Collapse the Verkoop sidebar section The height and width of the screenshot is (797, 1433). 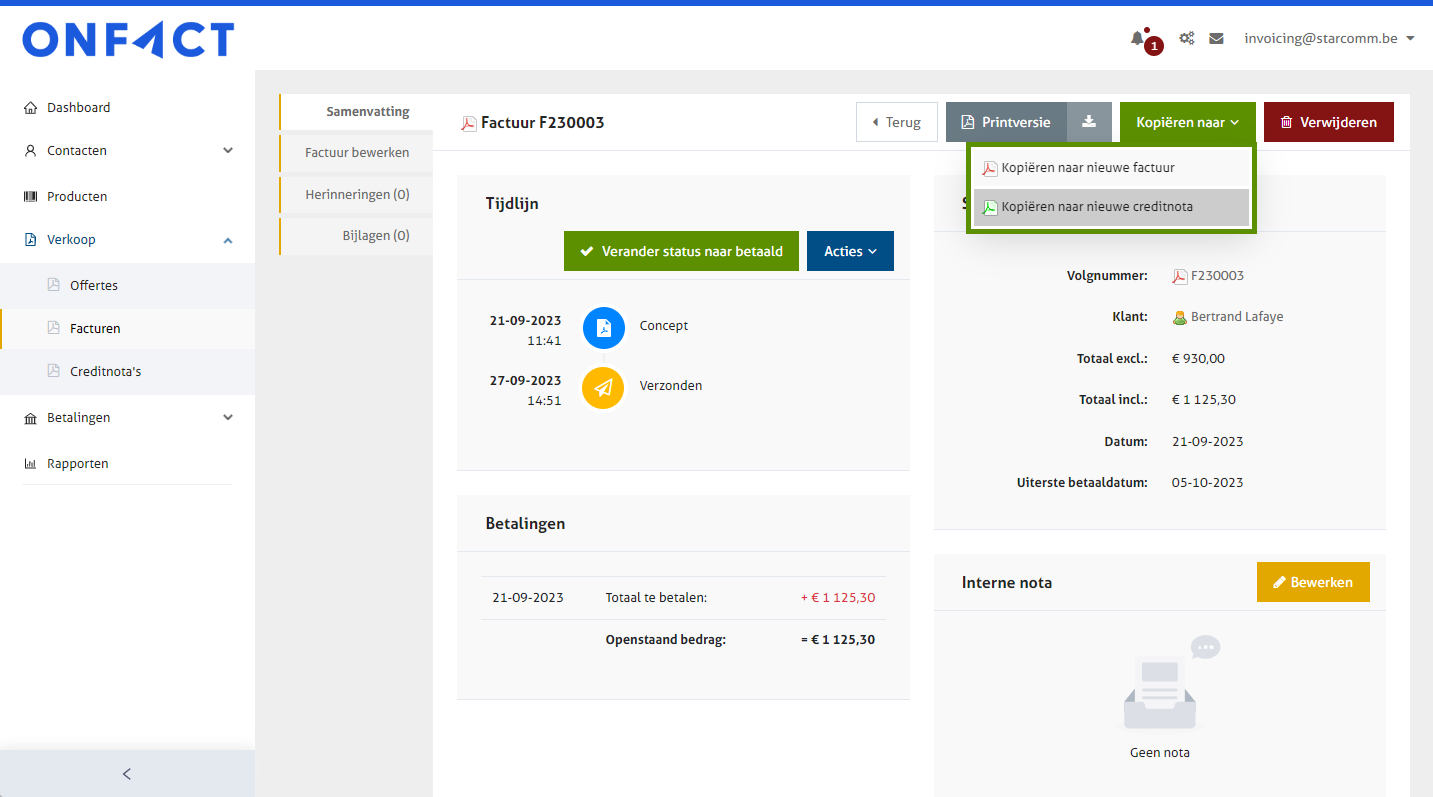pos(227,240)
